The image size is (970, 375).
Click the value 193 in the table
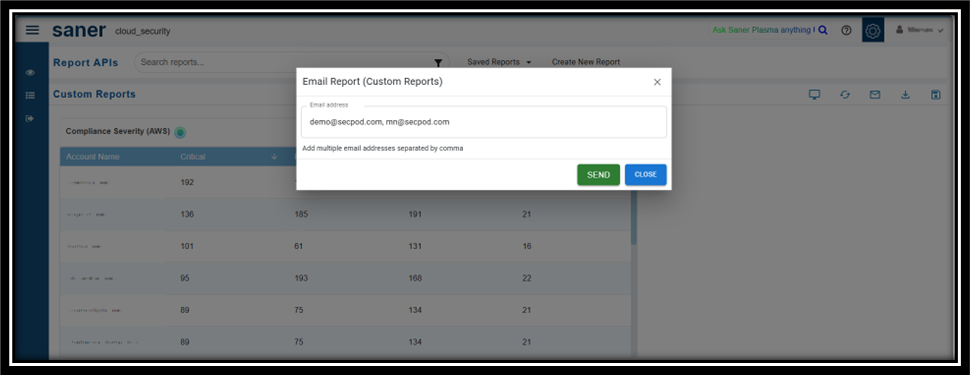[301, 278]
